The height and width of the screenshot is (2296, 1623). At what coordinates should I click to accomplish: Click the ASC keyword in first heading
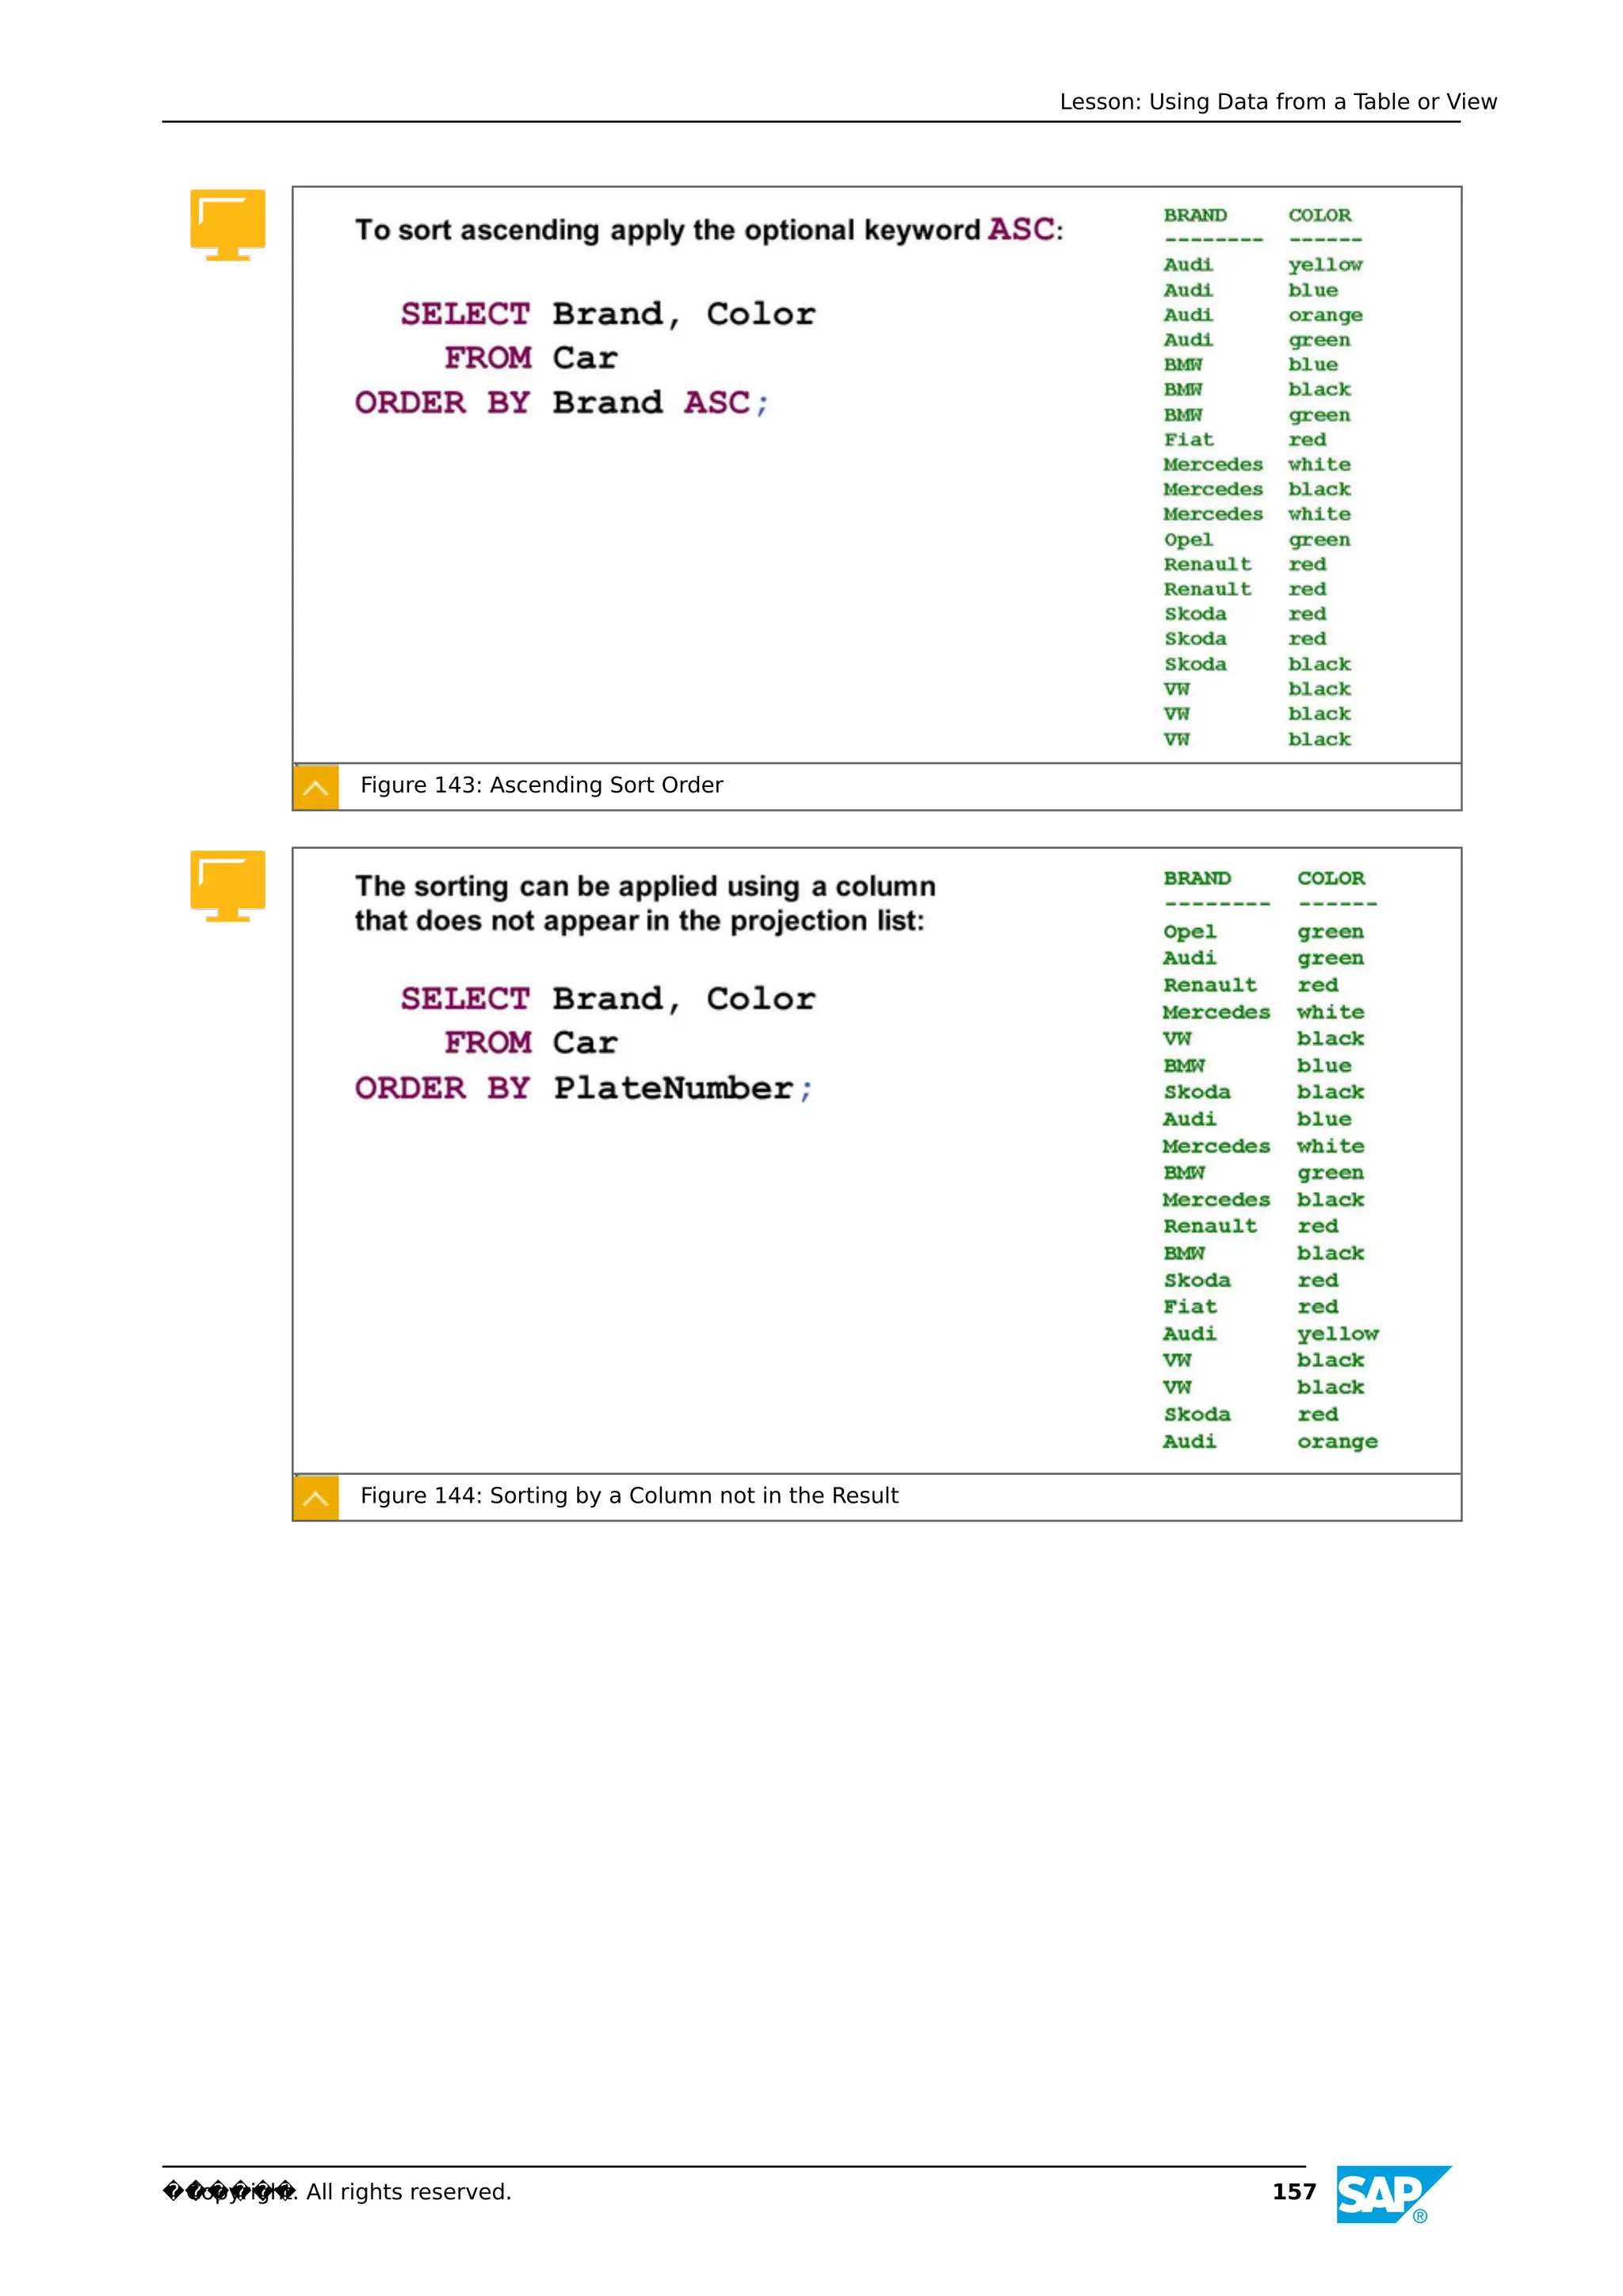click(1021, 229)
